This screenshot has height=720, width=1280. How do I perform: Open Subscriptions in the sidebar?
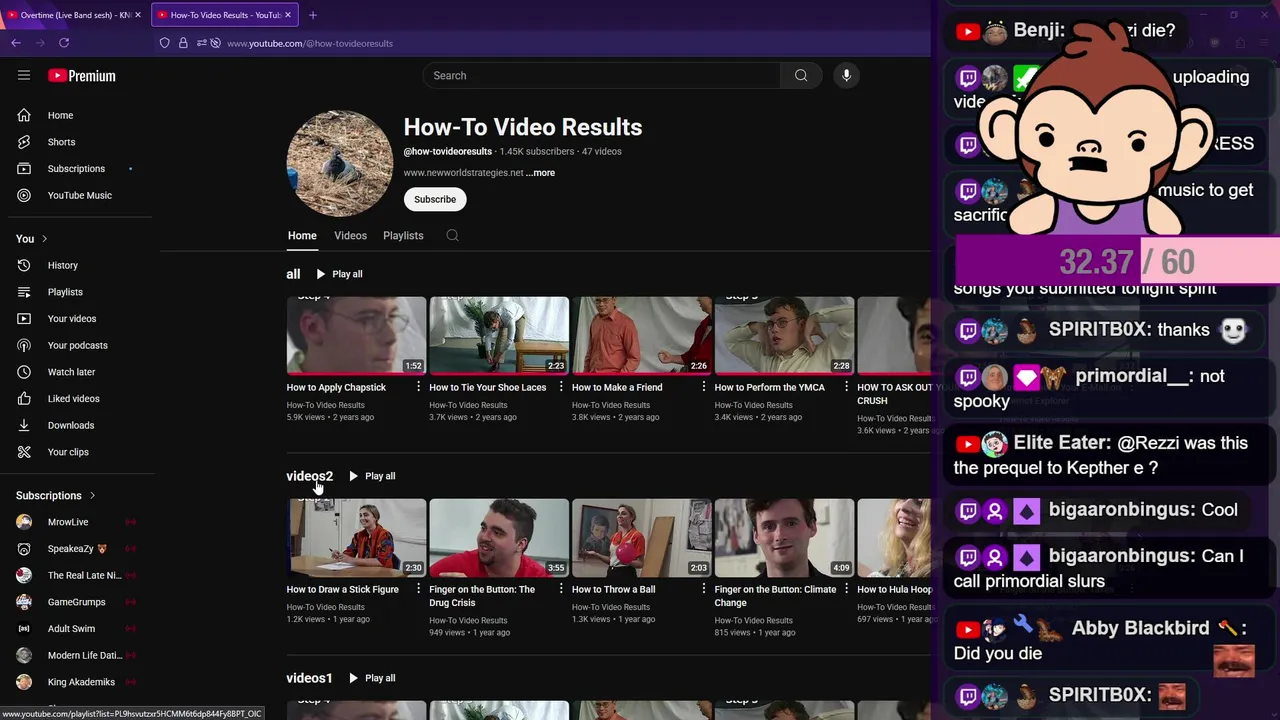point(76,169)
